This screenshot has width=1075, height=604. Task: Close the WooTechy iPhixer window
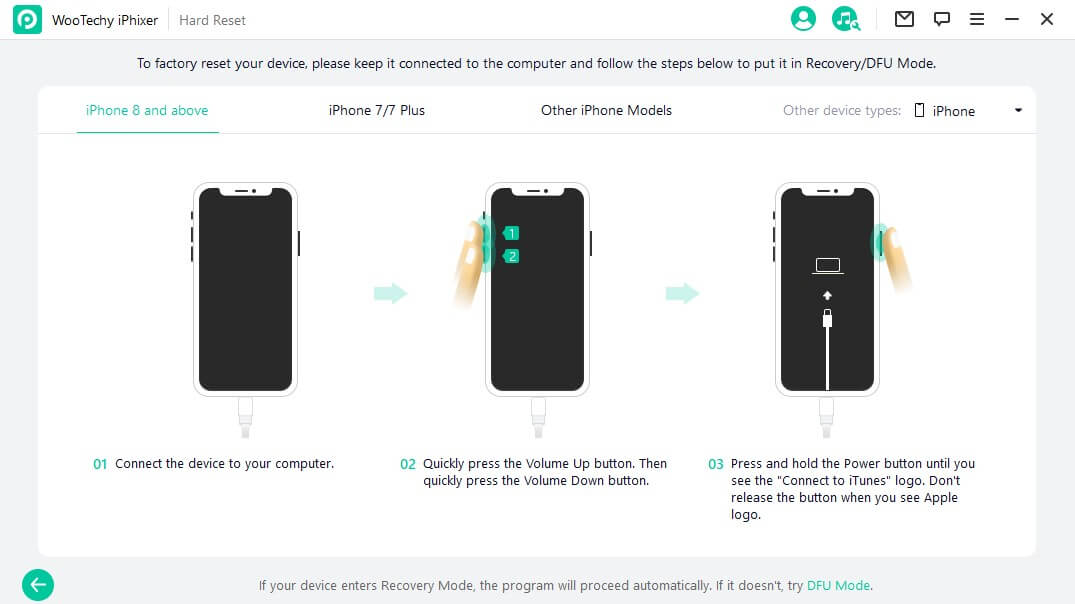(1046, 19)
